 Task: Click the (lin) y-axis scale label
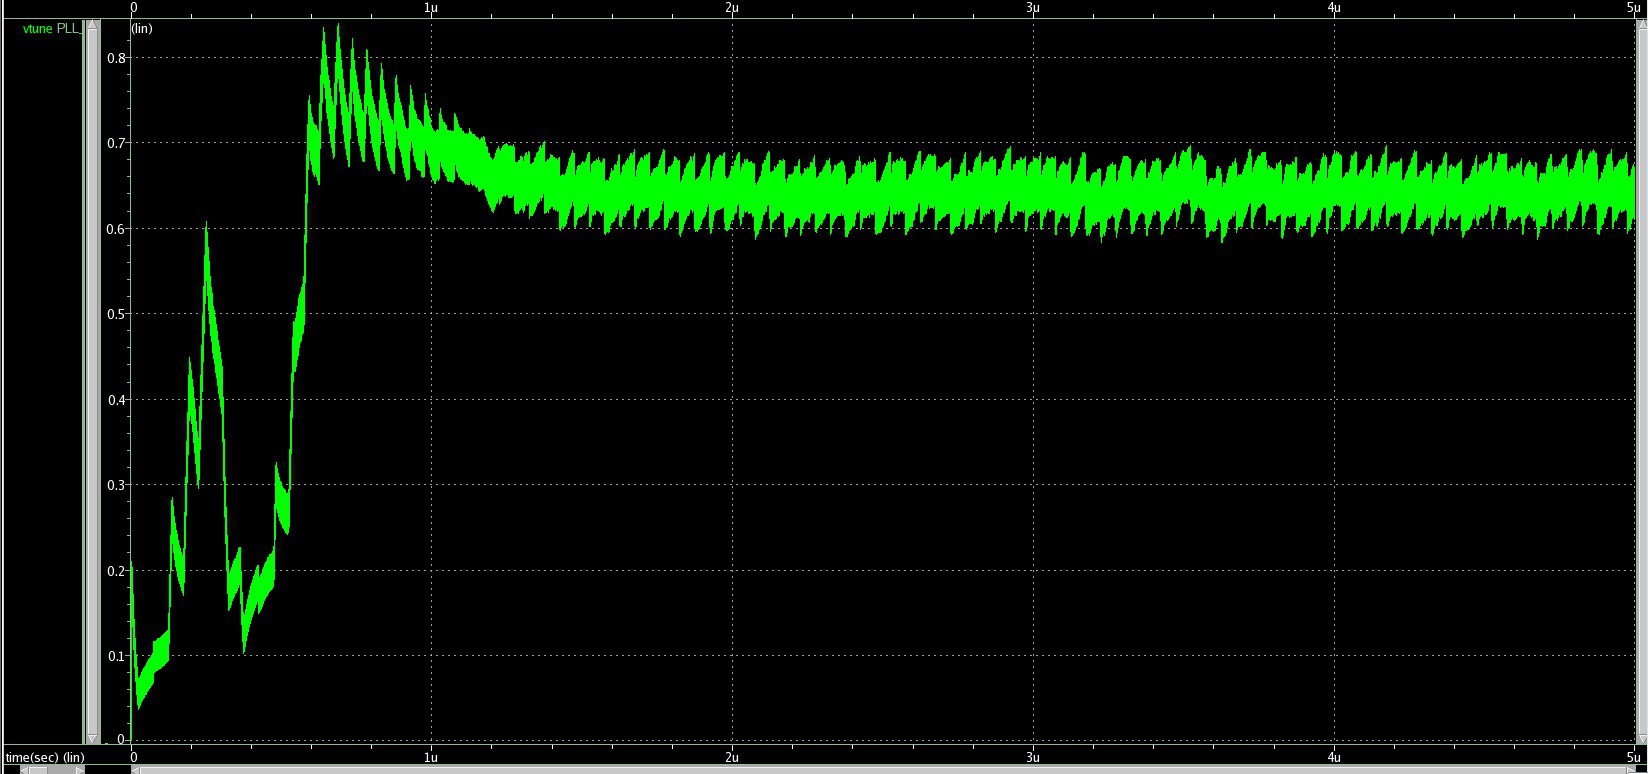[142, 29]
